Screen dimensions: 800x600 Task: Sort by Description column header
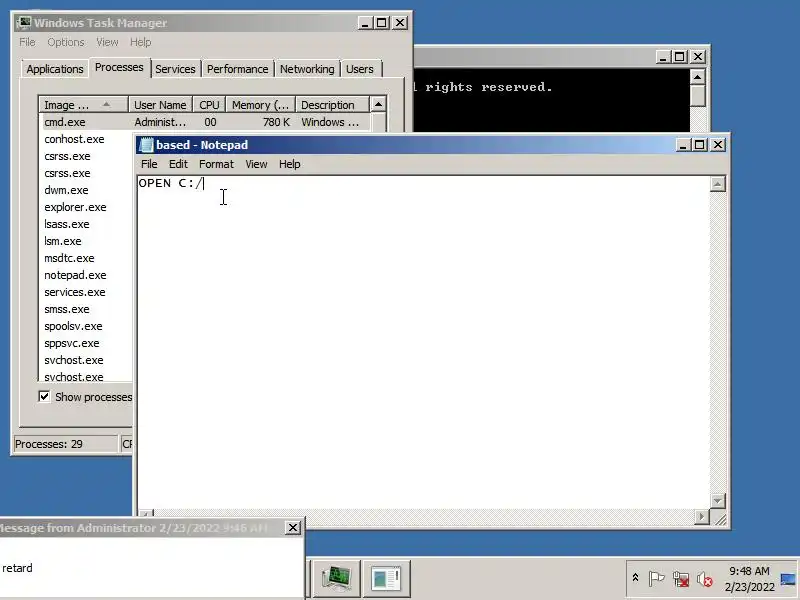332,105
